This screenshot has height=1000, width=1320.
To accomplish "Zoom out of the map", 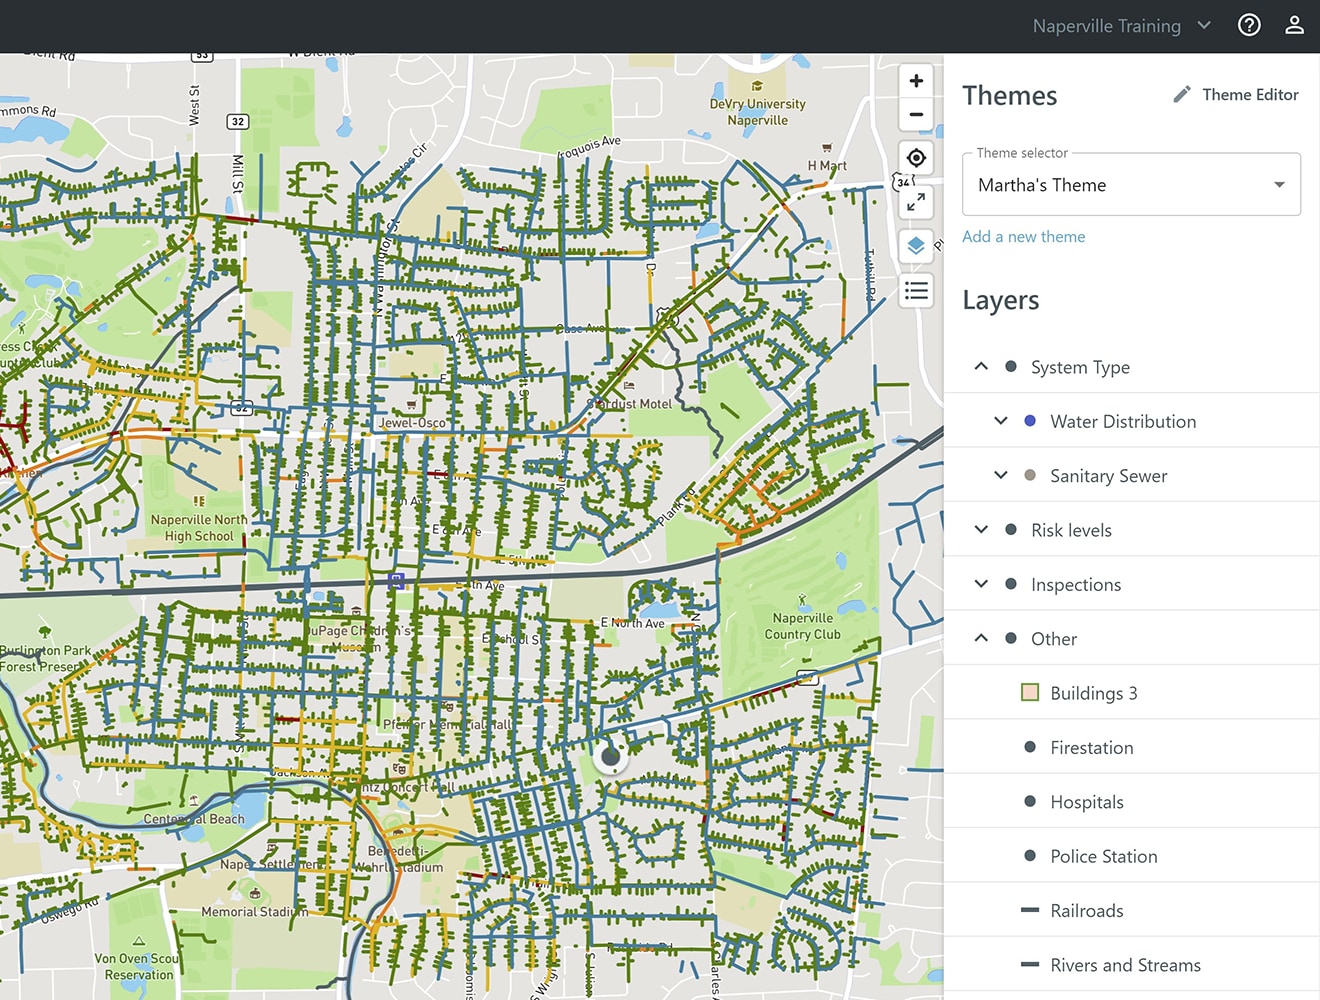I will (x=915, y=114).
